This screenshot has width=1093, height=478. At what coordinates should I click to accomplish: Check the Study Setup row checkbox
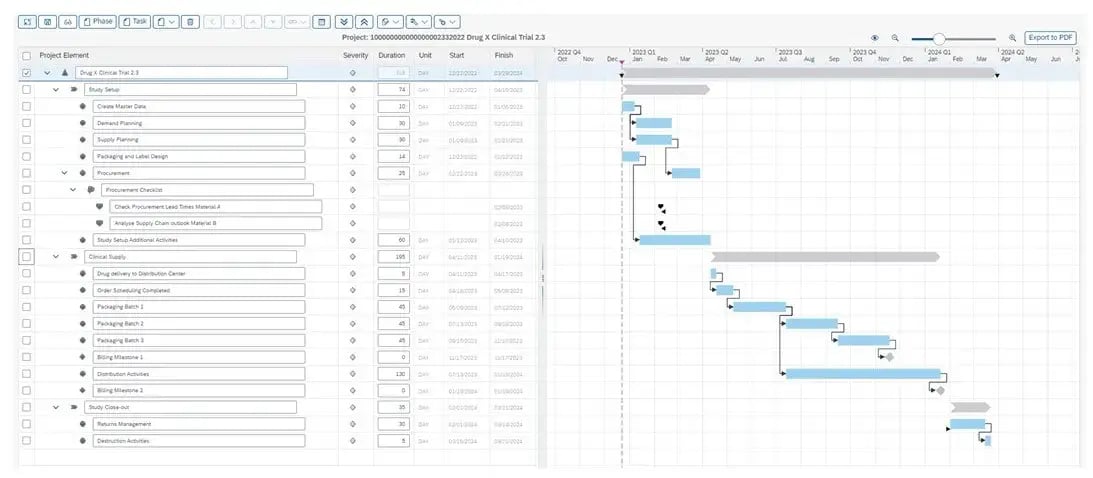pyautogui.click(x=27, y=89)
